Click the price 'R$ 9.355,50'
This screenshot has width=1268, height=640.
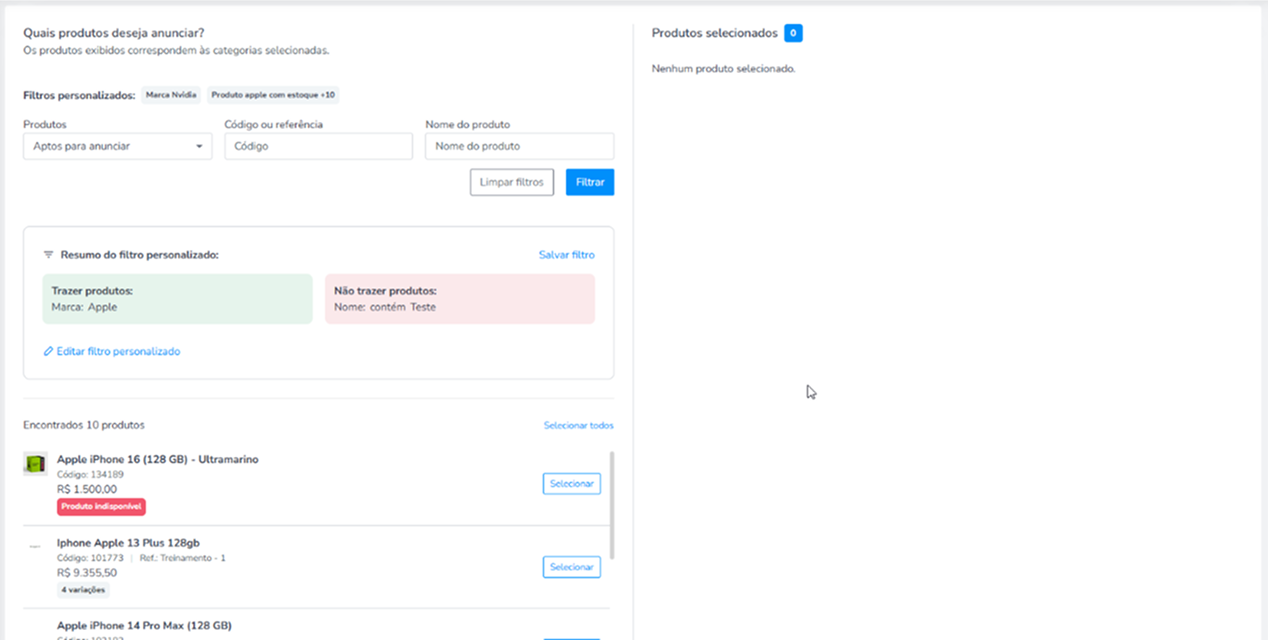[87, 573]
